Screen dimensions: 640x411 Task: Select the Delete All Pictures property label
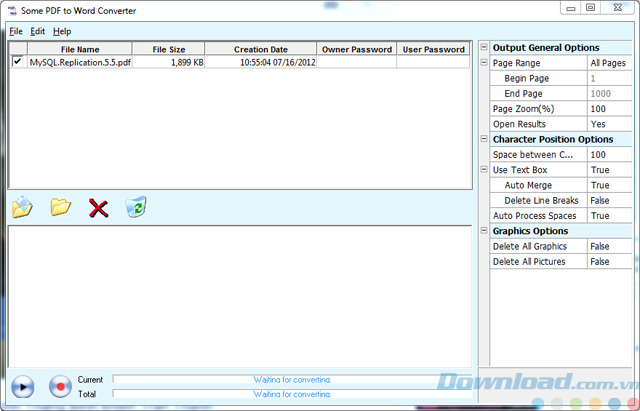[529, 262]
